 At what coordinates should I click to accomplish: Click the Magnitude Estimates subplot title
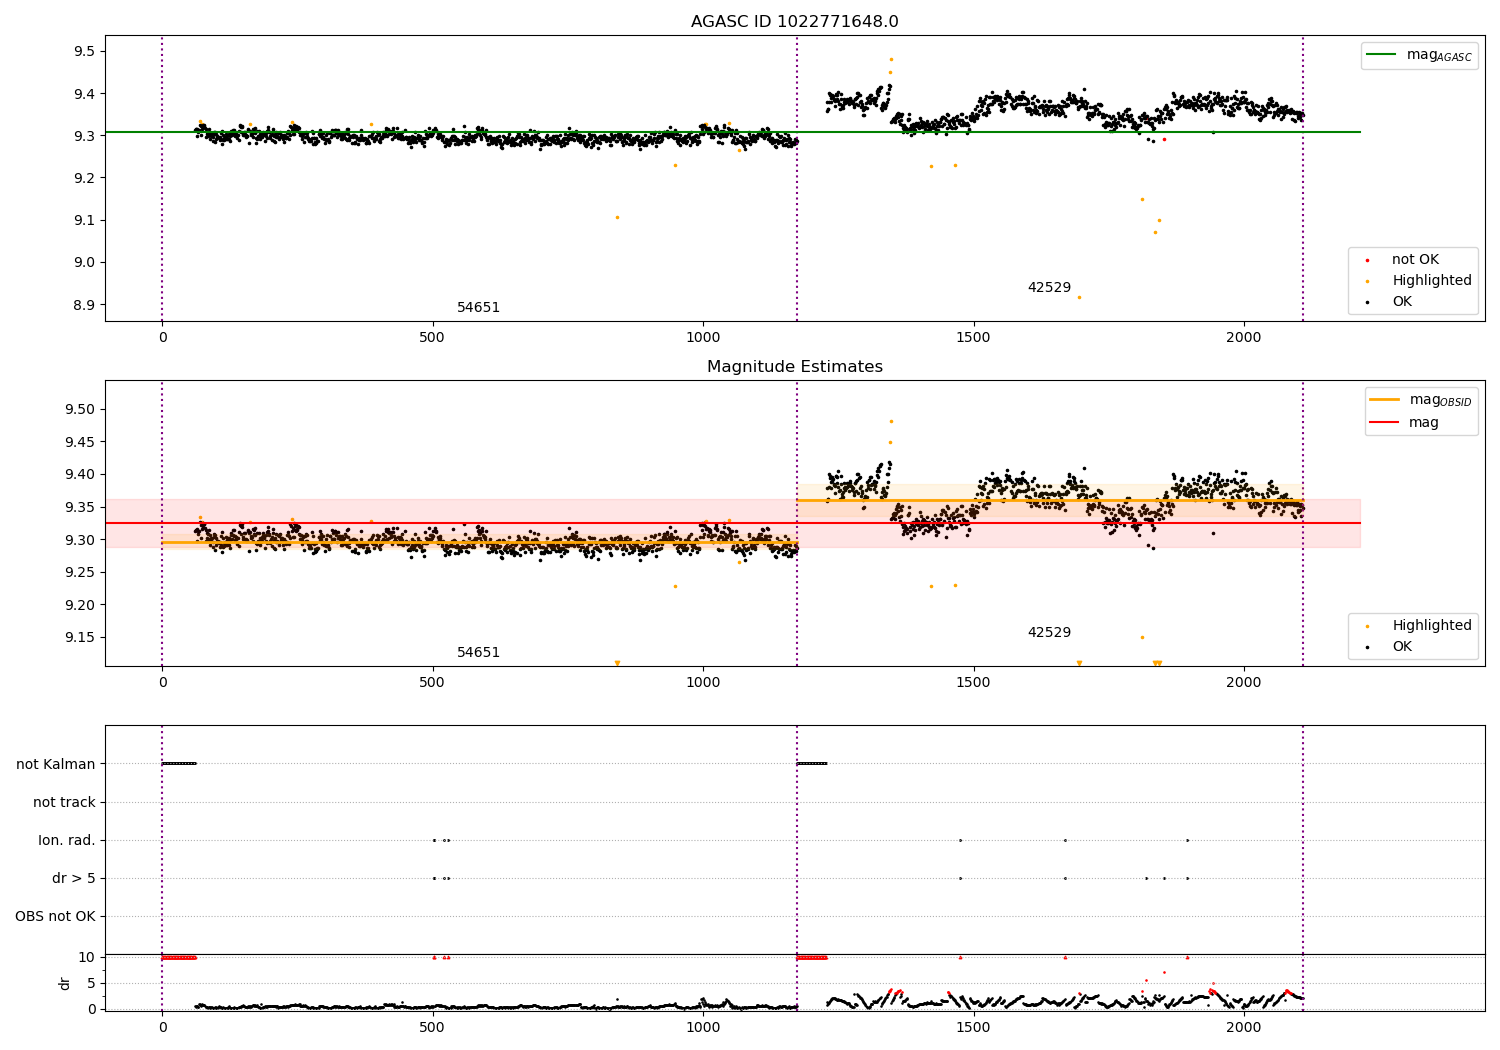coord(795,367)
